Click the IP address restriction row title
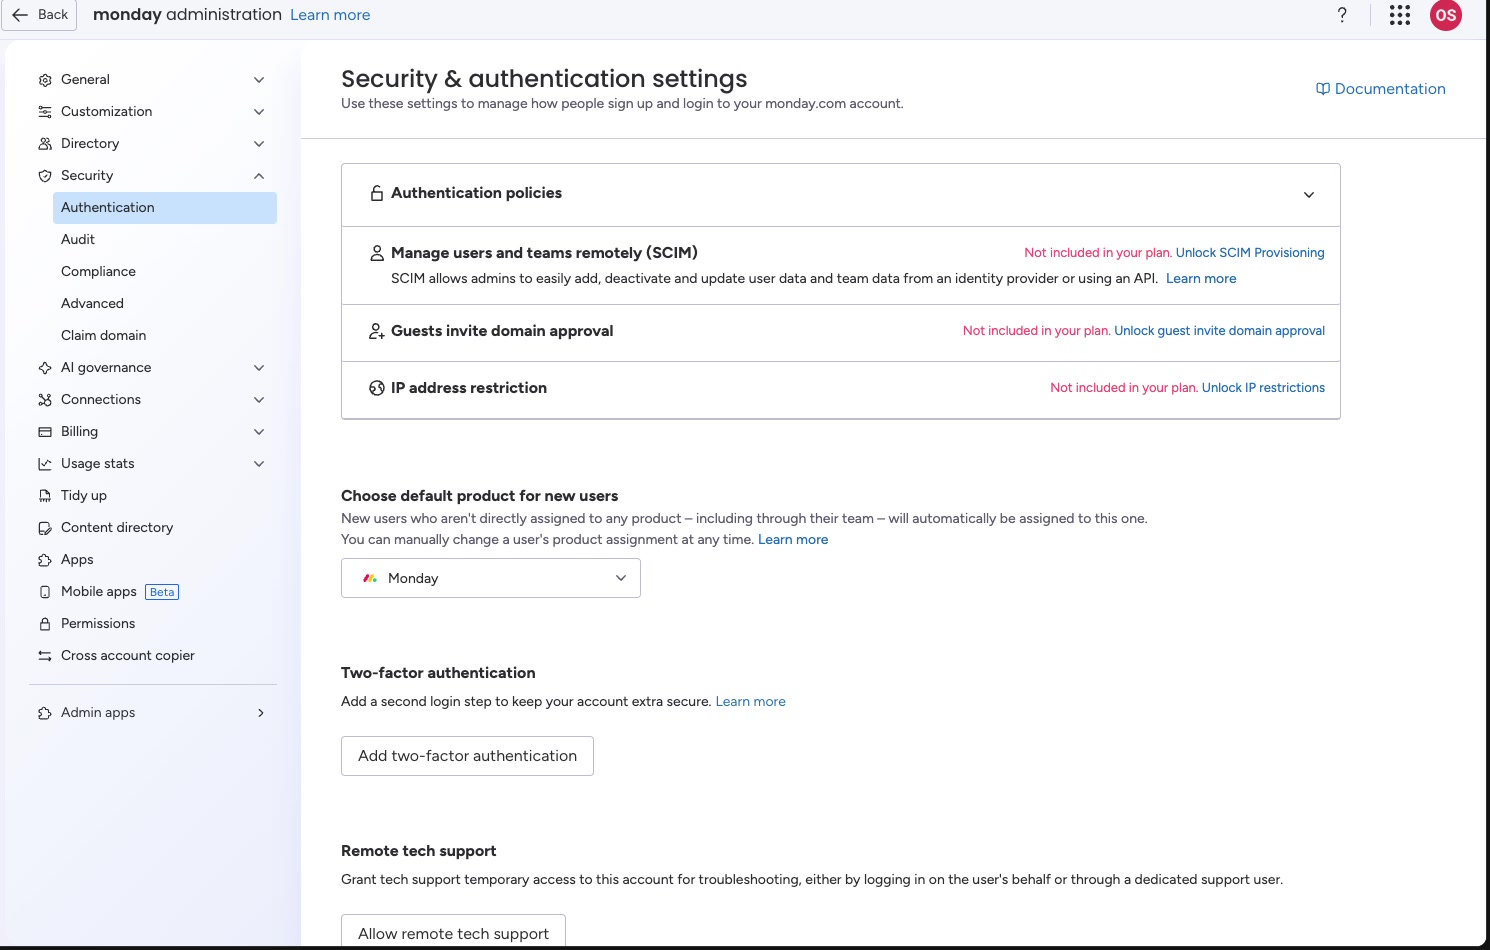 [x=469, y=388]
